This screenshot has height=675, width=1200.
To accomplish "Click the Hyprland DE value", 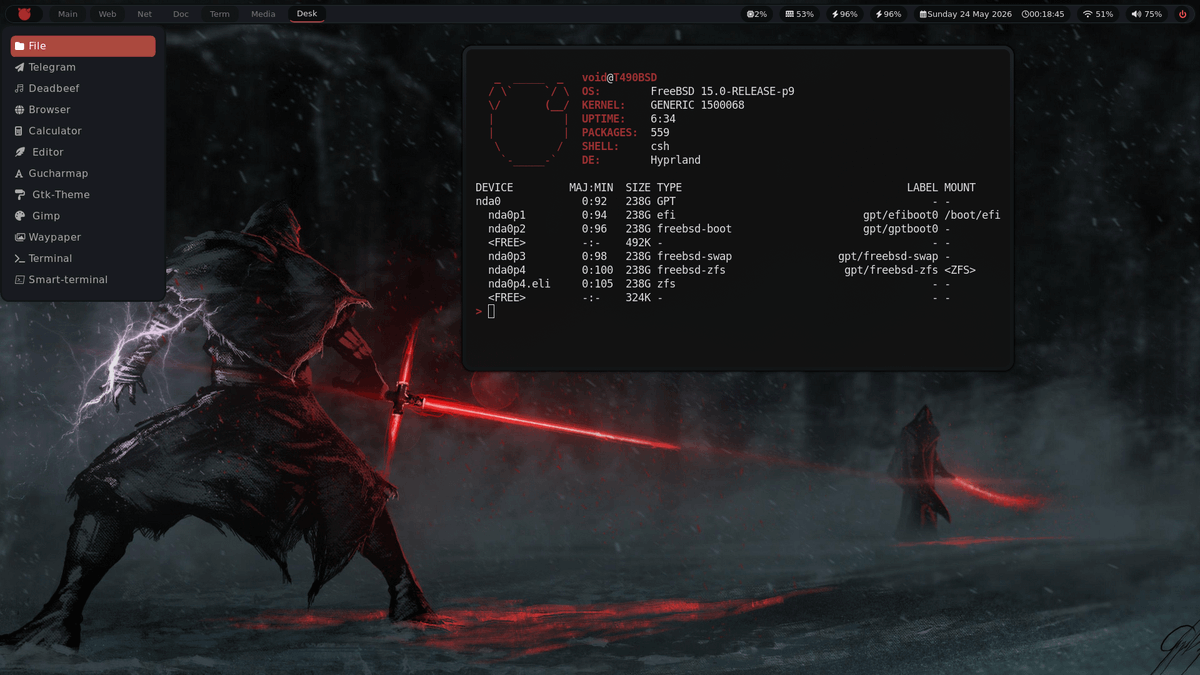I will coord(675,160).
